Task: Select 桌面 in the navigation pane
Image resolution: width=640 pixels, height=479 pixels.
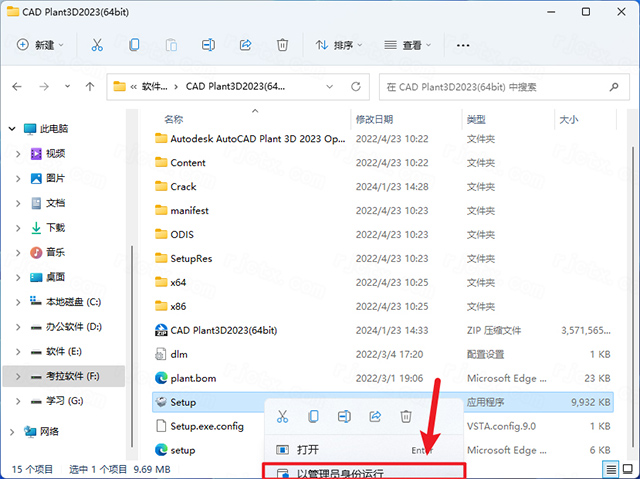Action: pyautogui.click(x=48, y=277)
